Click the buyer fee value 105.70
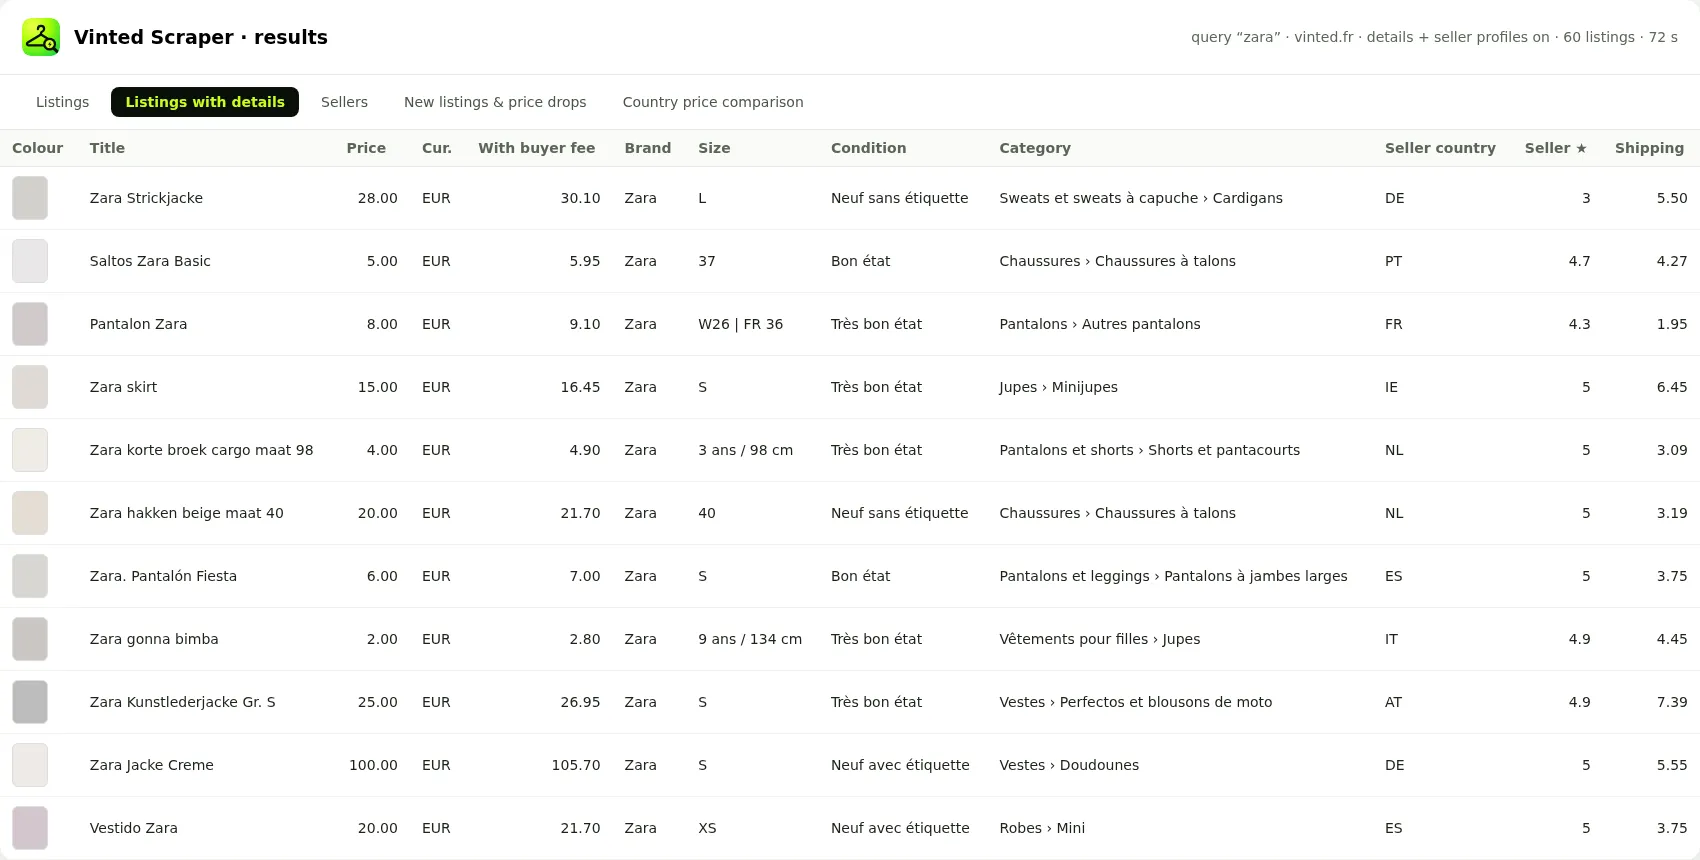This screenshot has width=1700, height=860. [576, 765]
